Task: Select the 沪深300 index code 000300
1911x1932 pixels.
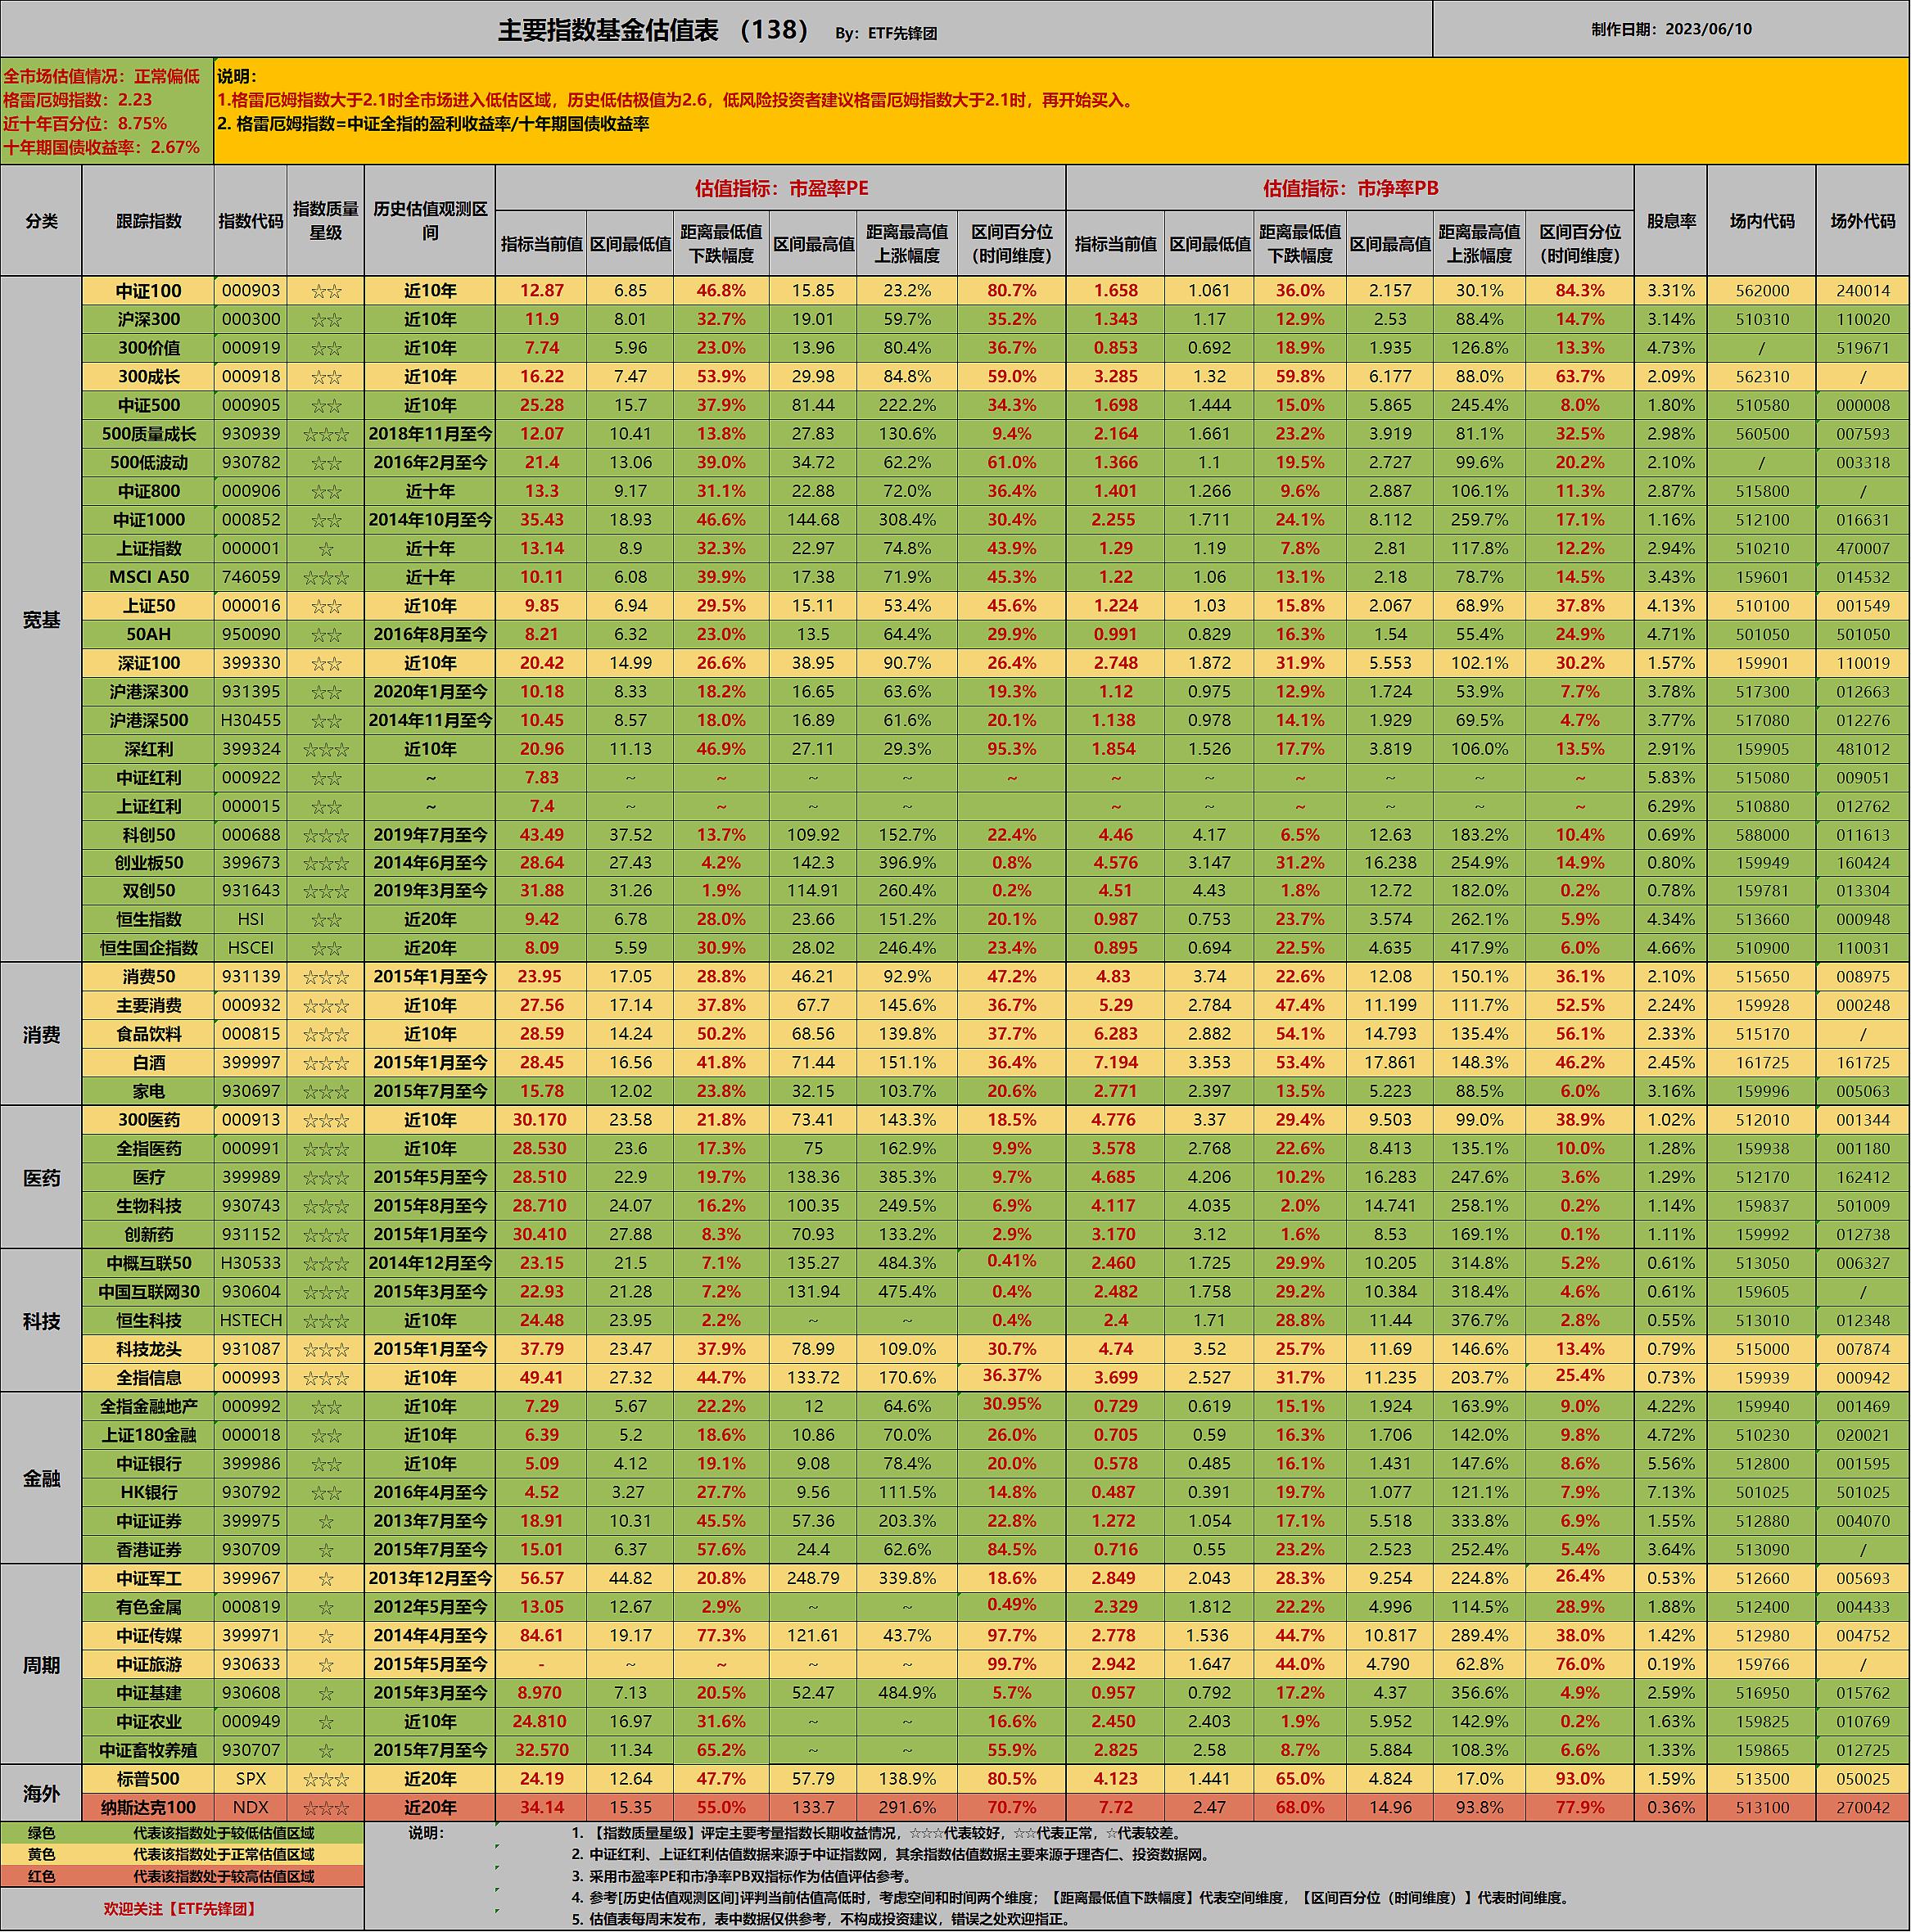Action: (250, 320)
